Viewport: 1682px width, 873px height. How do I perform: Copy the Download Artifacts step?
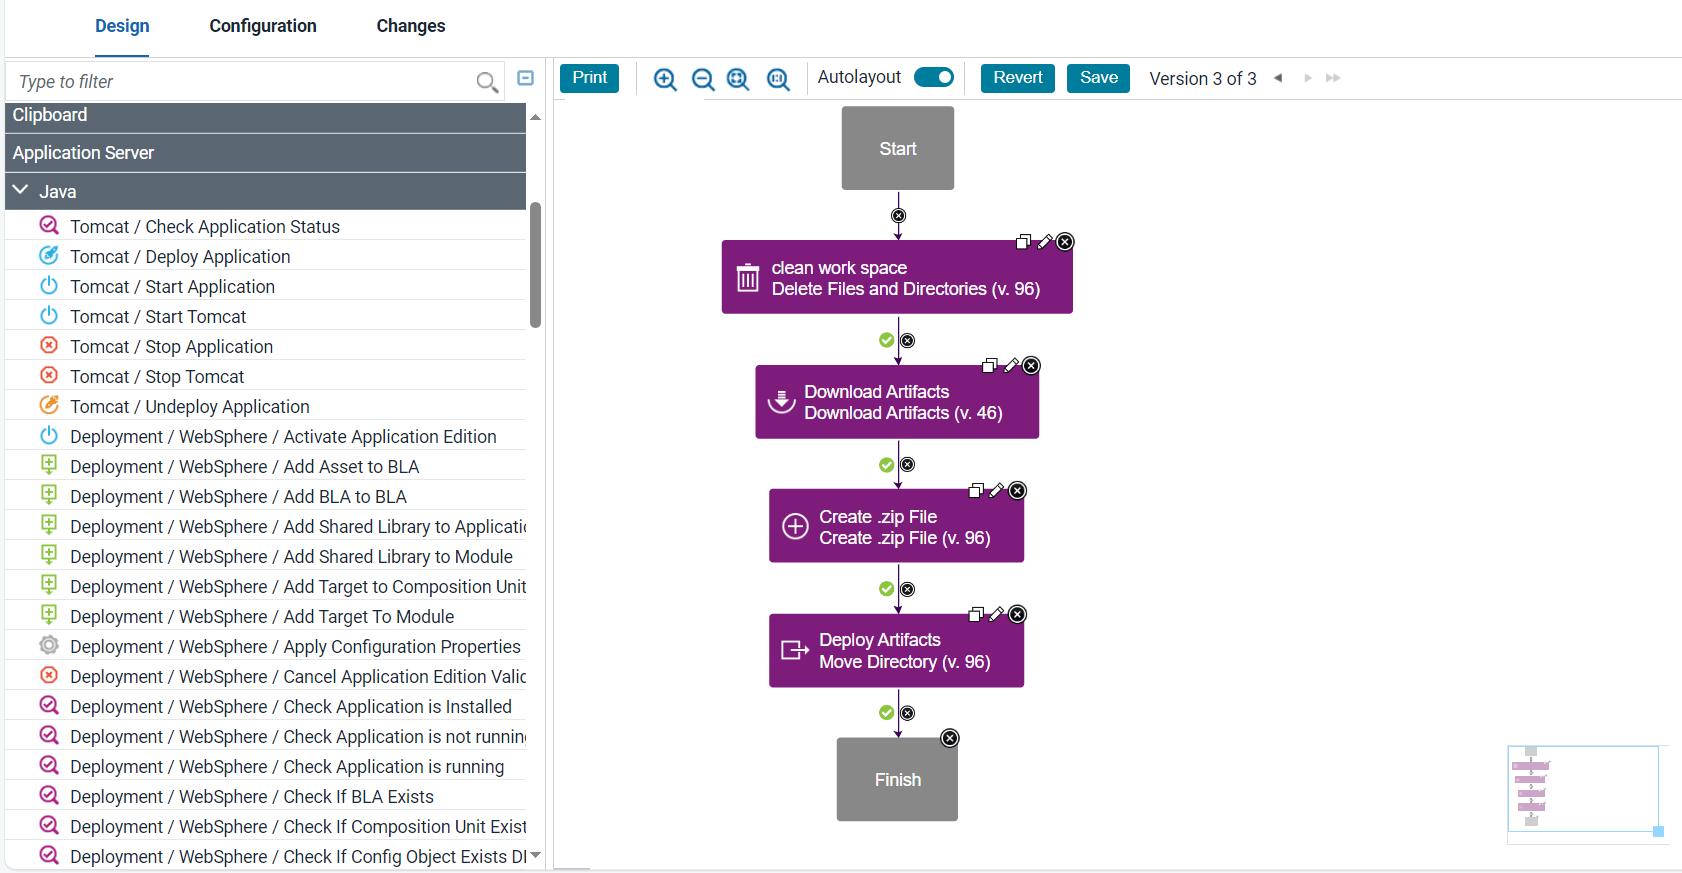(x=989, y=366)
